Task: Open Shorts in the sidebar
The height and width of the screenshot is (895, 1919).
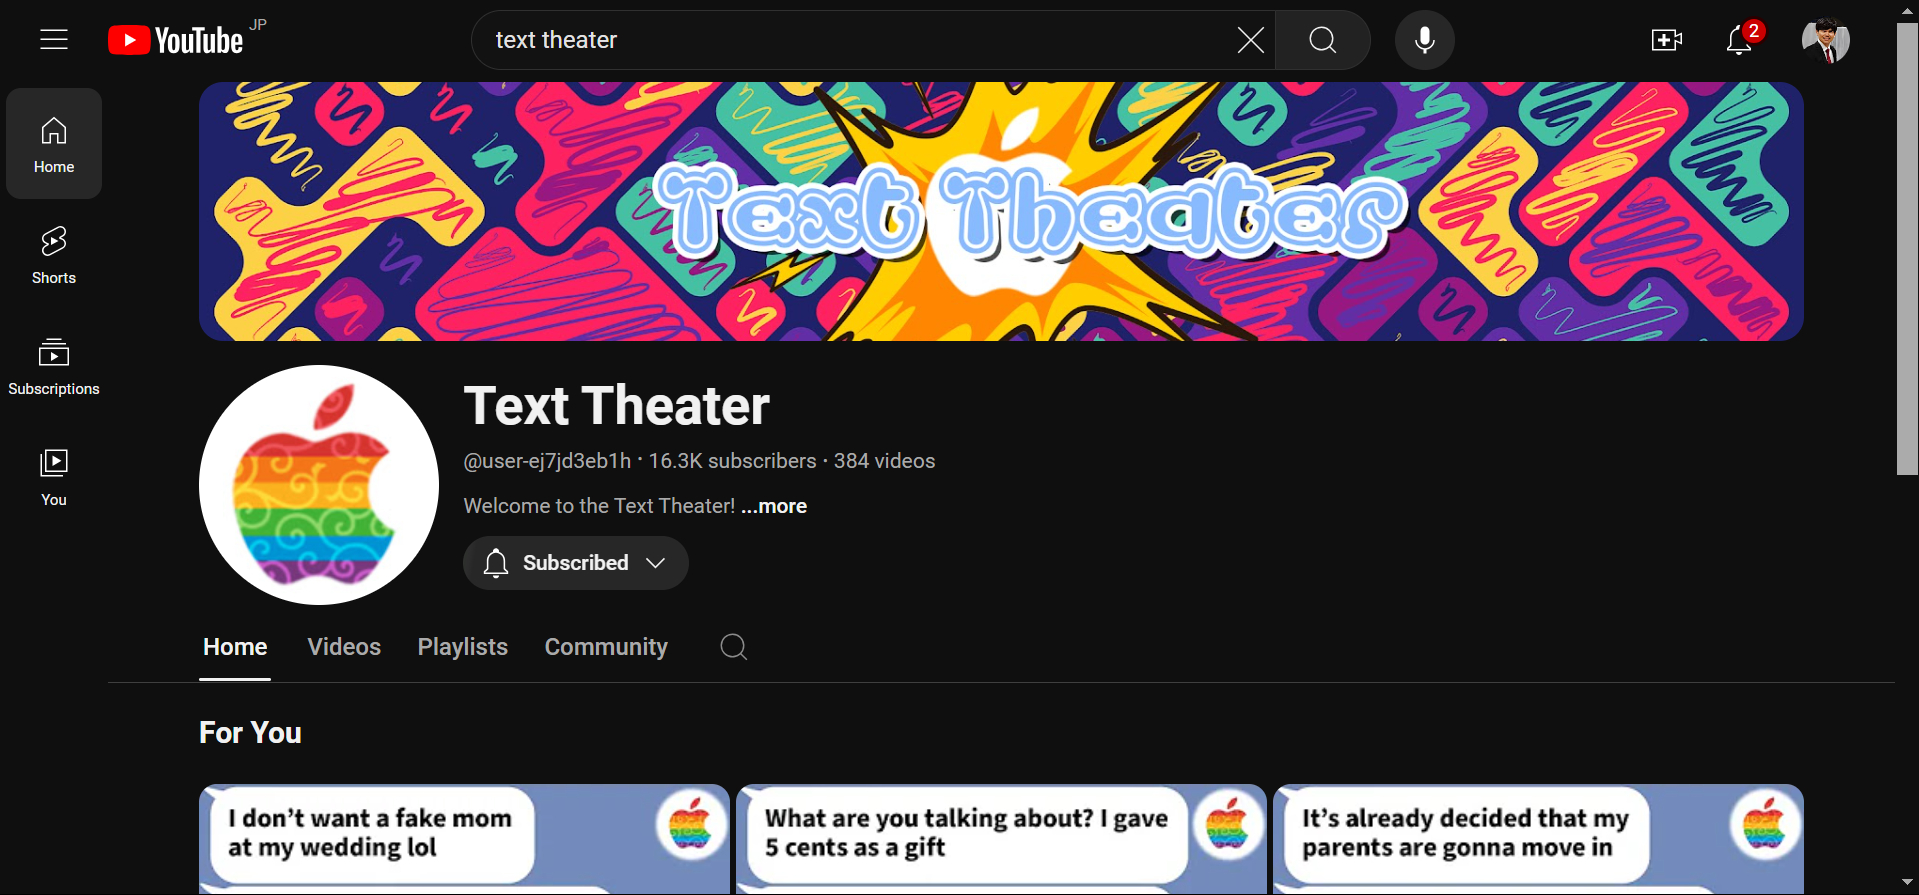Action: [x=54, y=255]
